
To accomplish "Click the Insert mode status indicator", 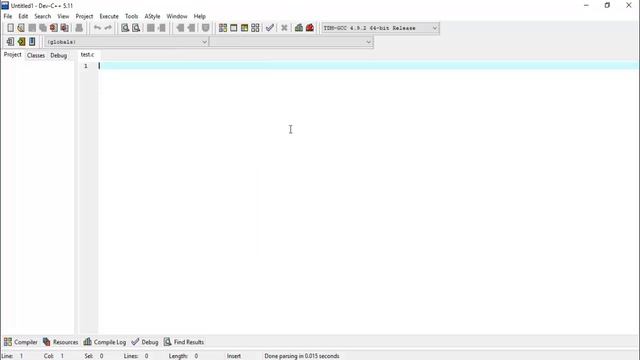I will 234,356.
